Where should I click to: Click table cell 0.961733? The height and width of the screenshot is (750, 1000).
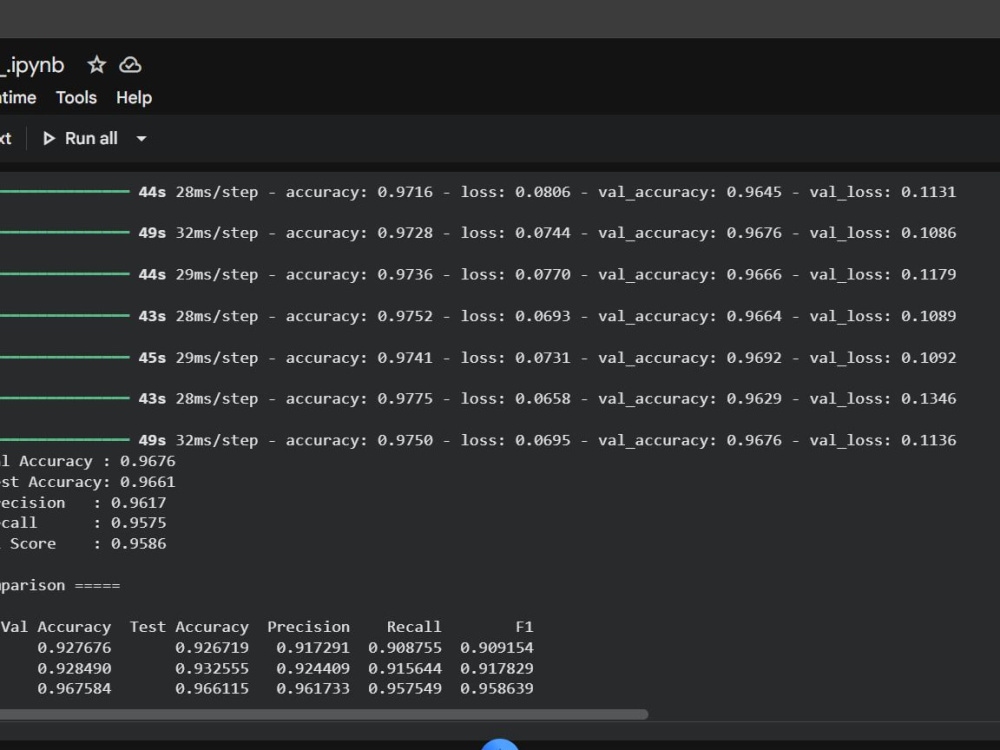click(312, 689)
